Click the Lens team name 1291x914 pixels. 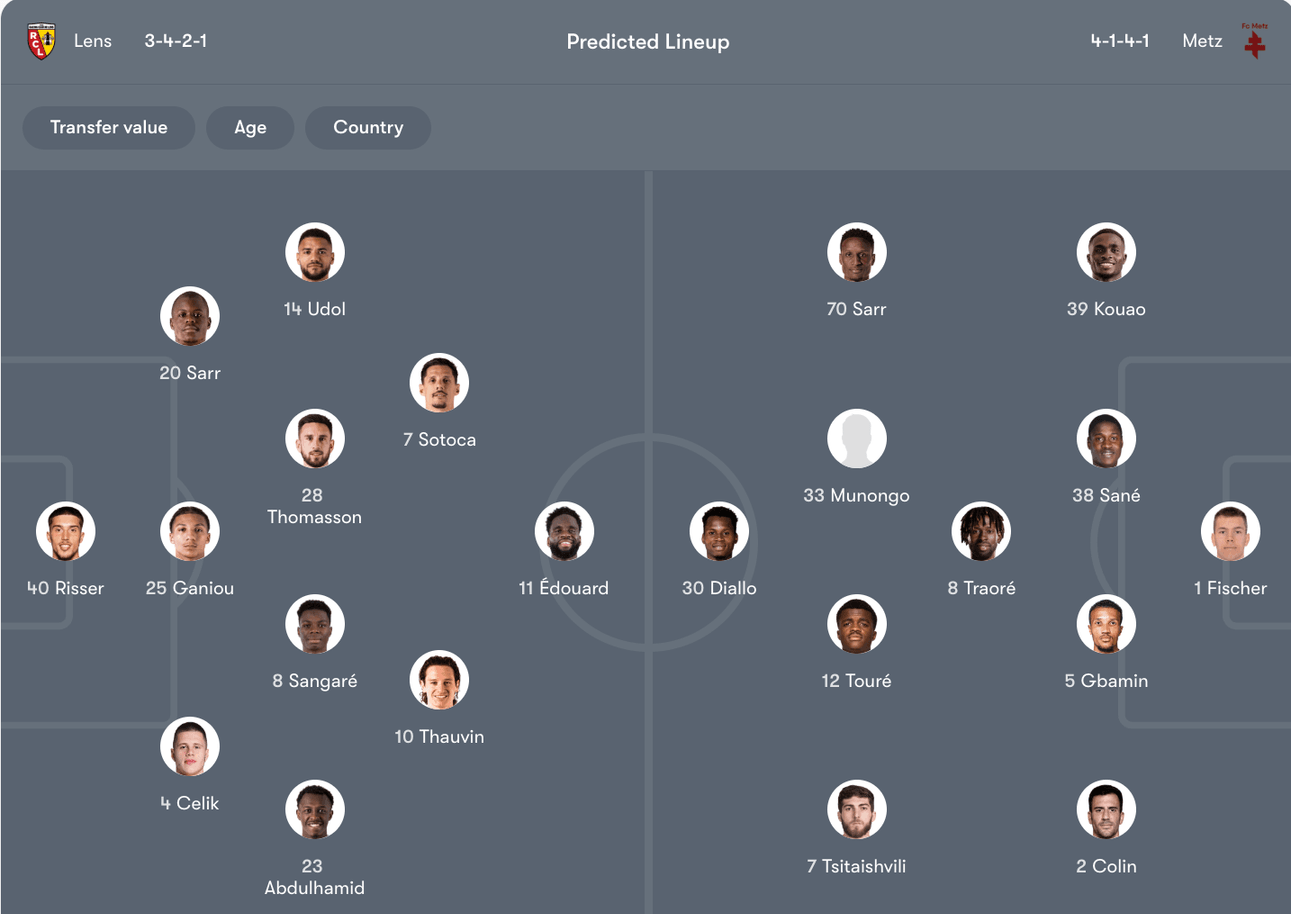coord(93,42)
